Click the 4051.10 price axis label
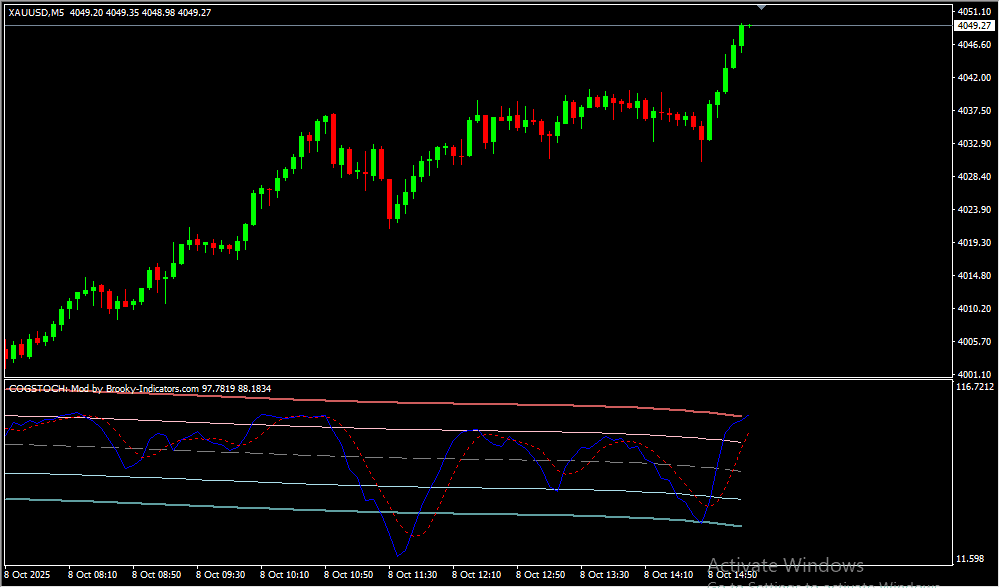Image resolution: width=1000 pixels, height=588 pixels. tap(973, 12)
